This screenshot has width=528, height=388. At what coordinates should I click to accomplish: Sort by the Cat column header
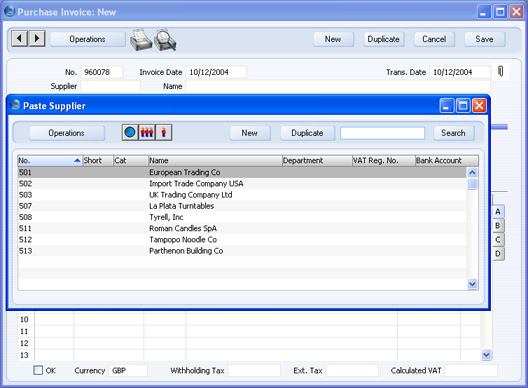pos(131,160)
